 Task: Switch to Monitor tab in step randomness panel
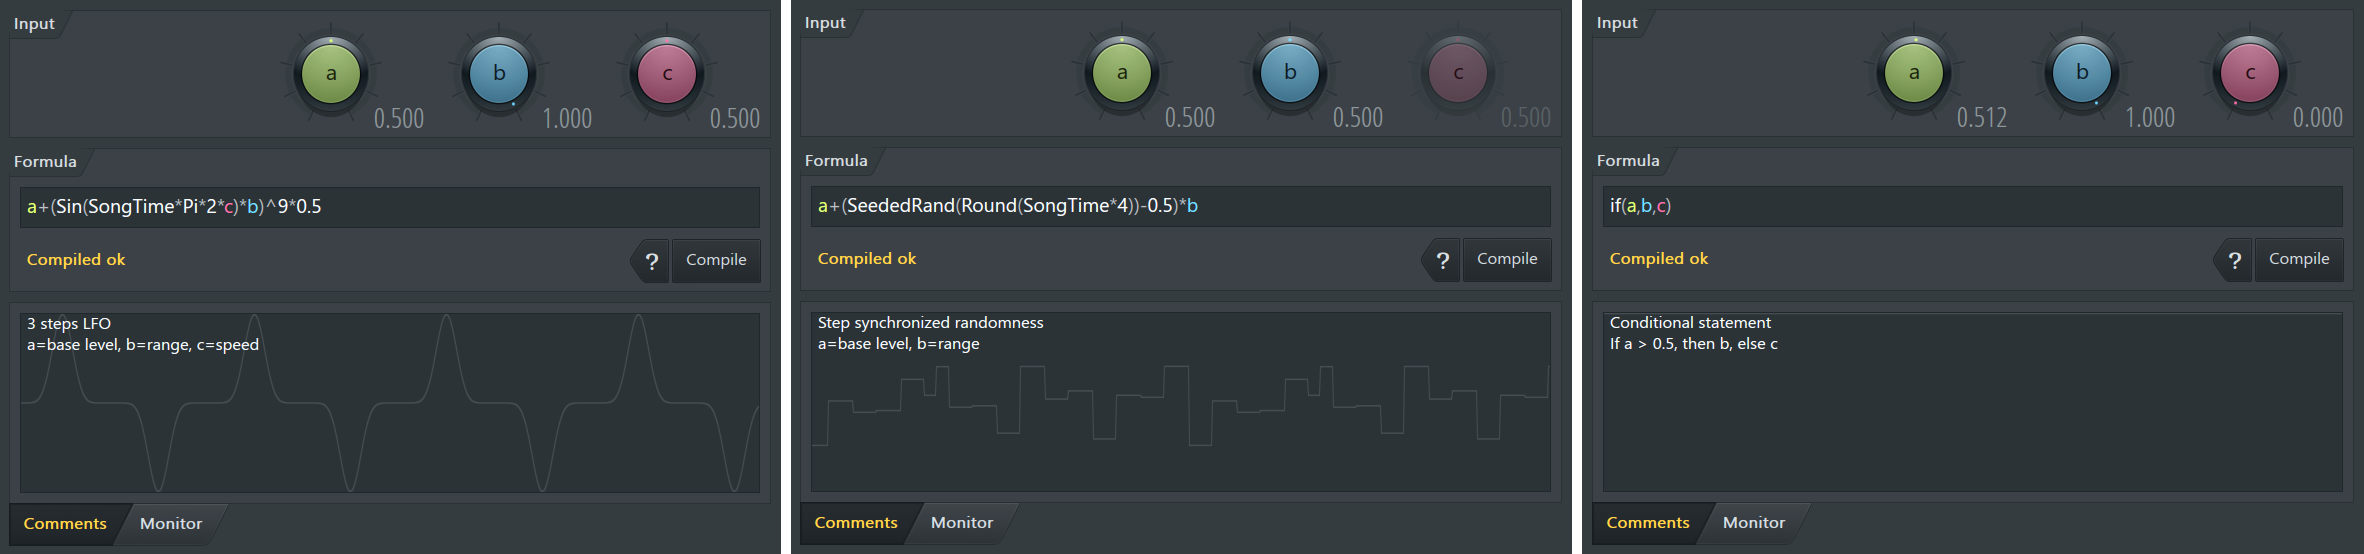click(962, 523)
